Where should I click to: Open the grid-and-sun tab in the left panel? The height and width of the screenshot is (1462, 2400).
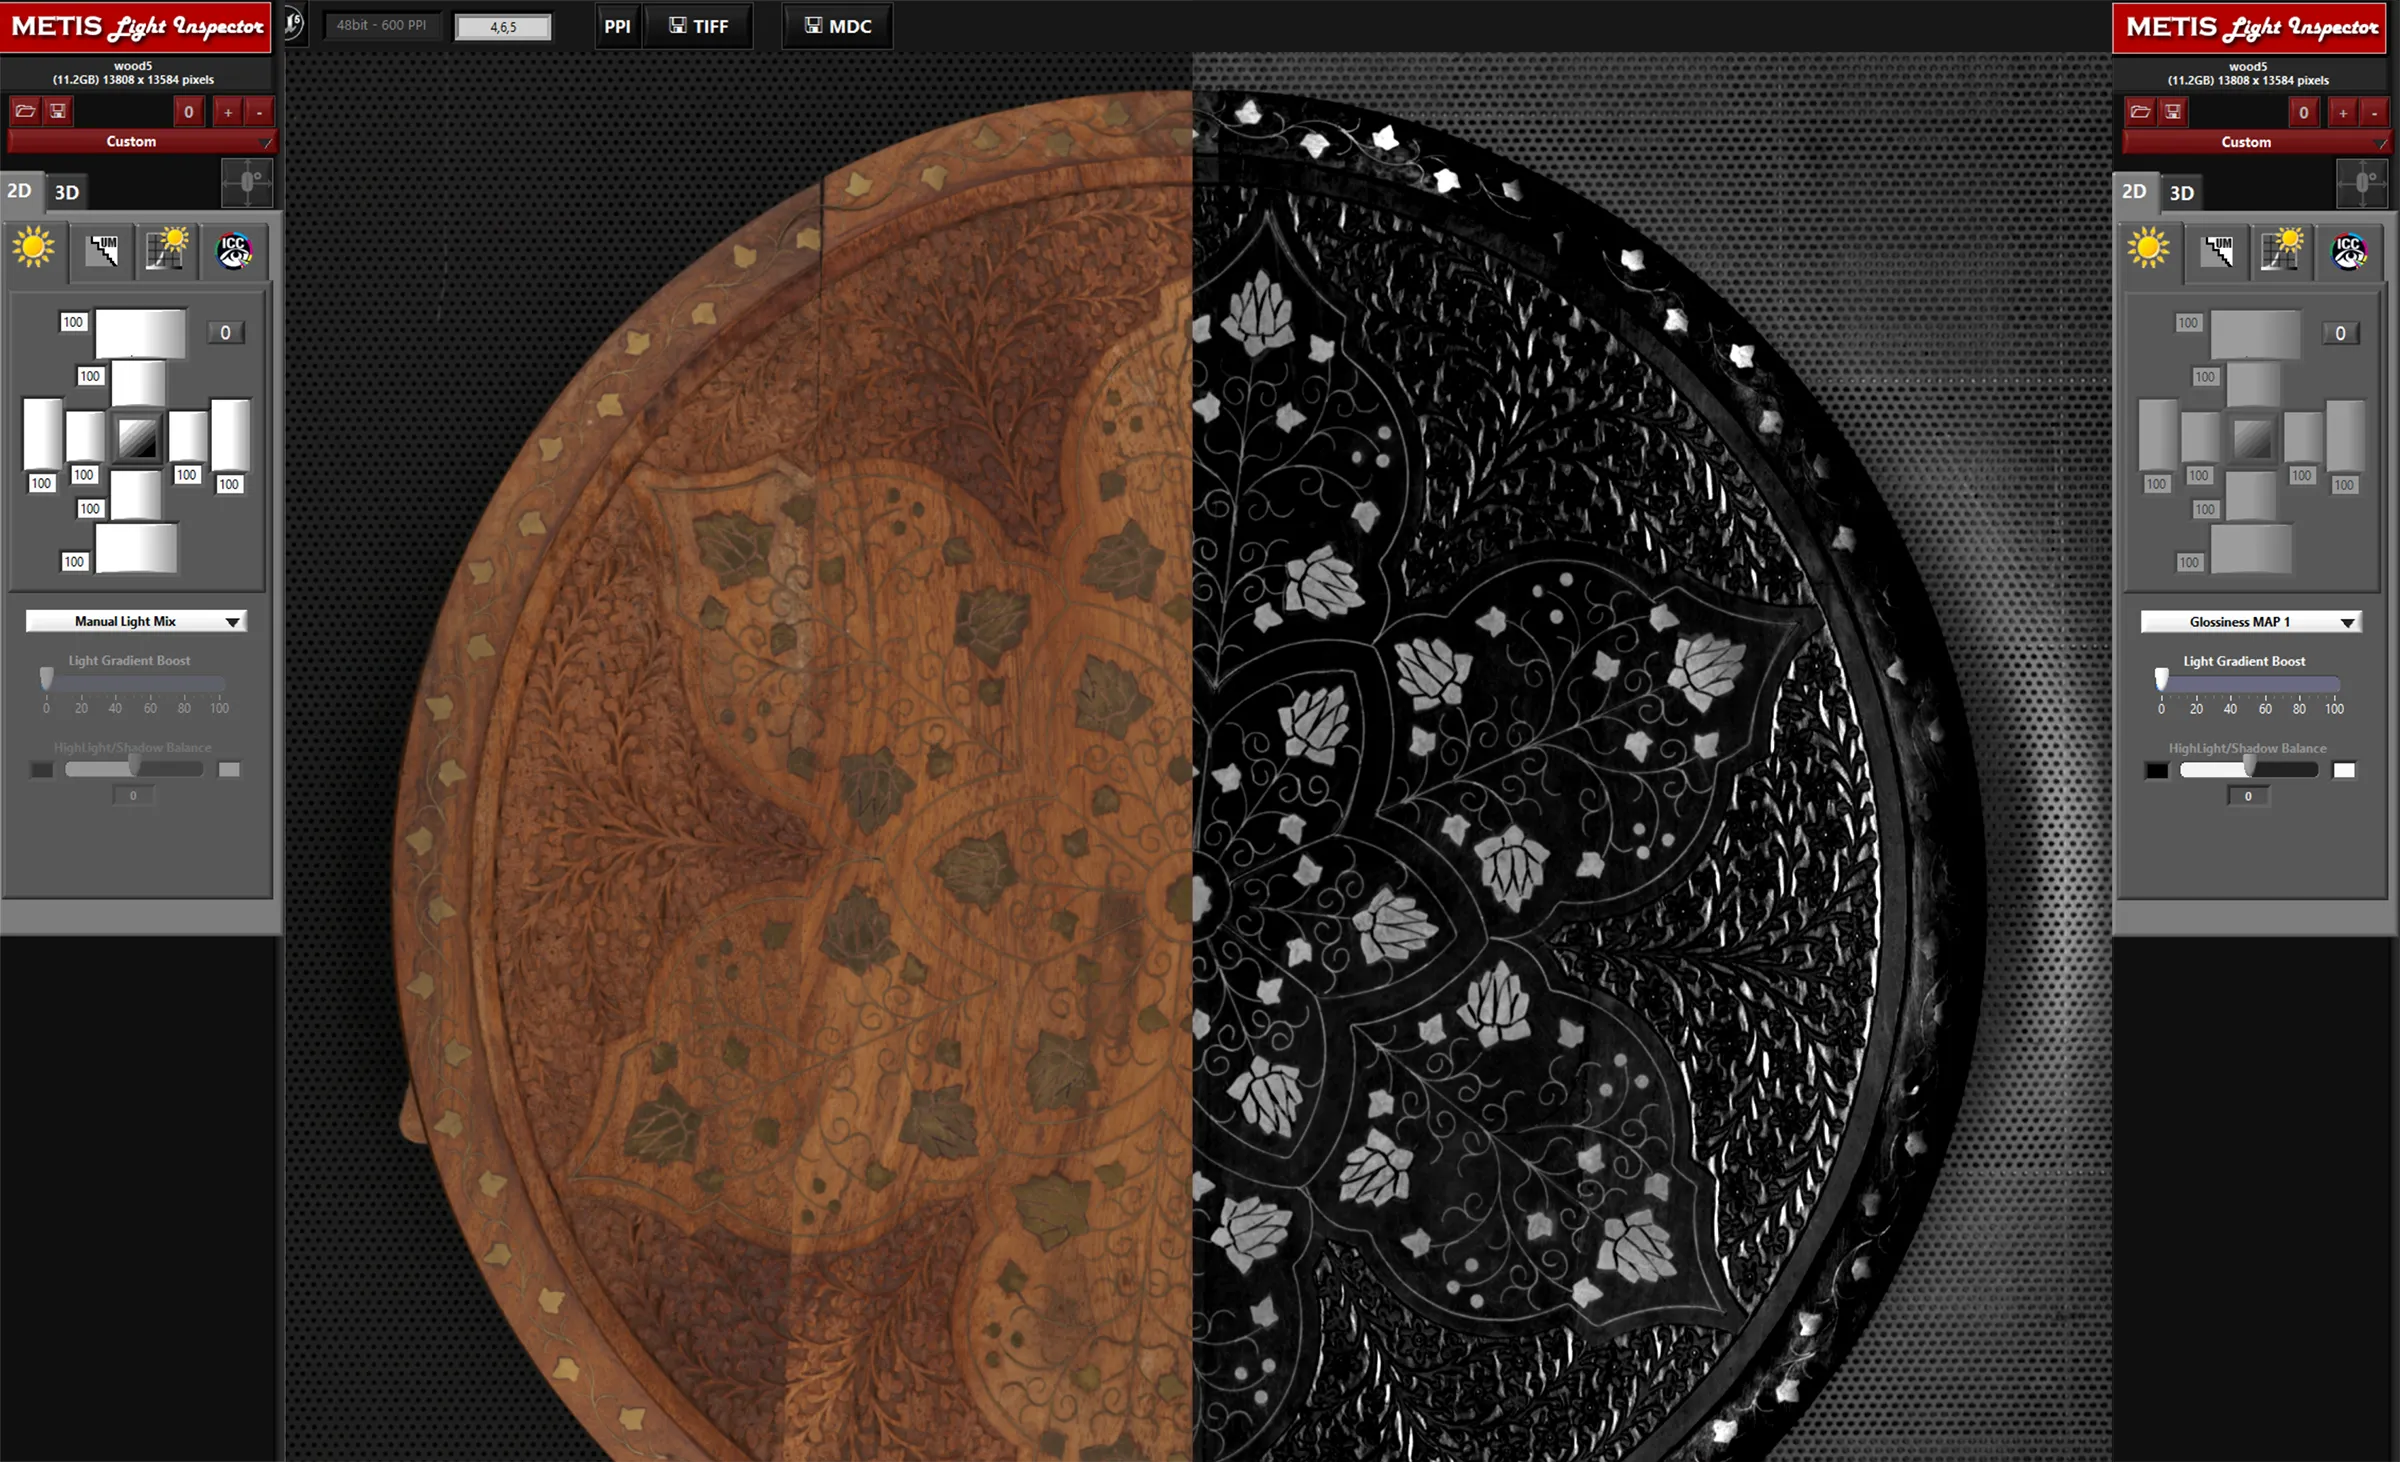[x=167, y=250]
